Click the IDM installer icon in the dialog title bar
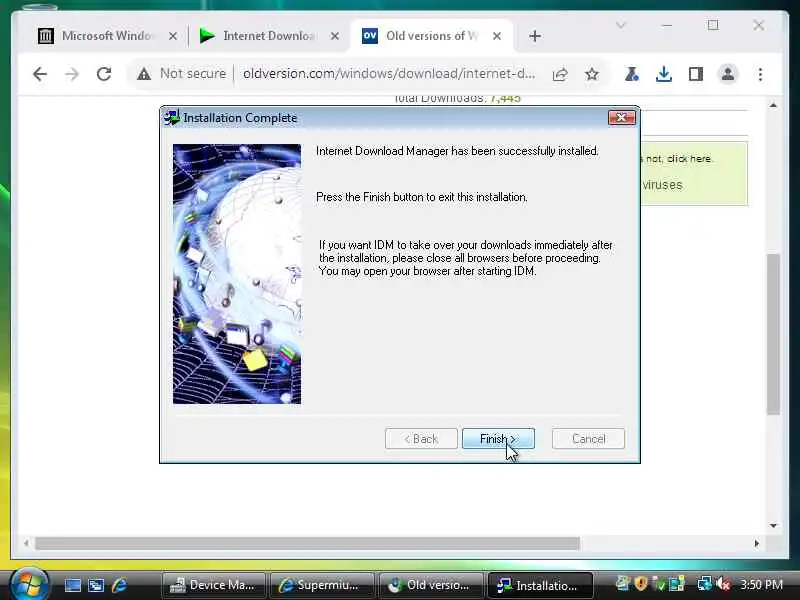The height and width of the screenshot is (600, 800). click(172, 118)
